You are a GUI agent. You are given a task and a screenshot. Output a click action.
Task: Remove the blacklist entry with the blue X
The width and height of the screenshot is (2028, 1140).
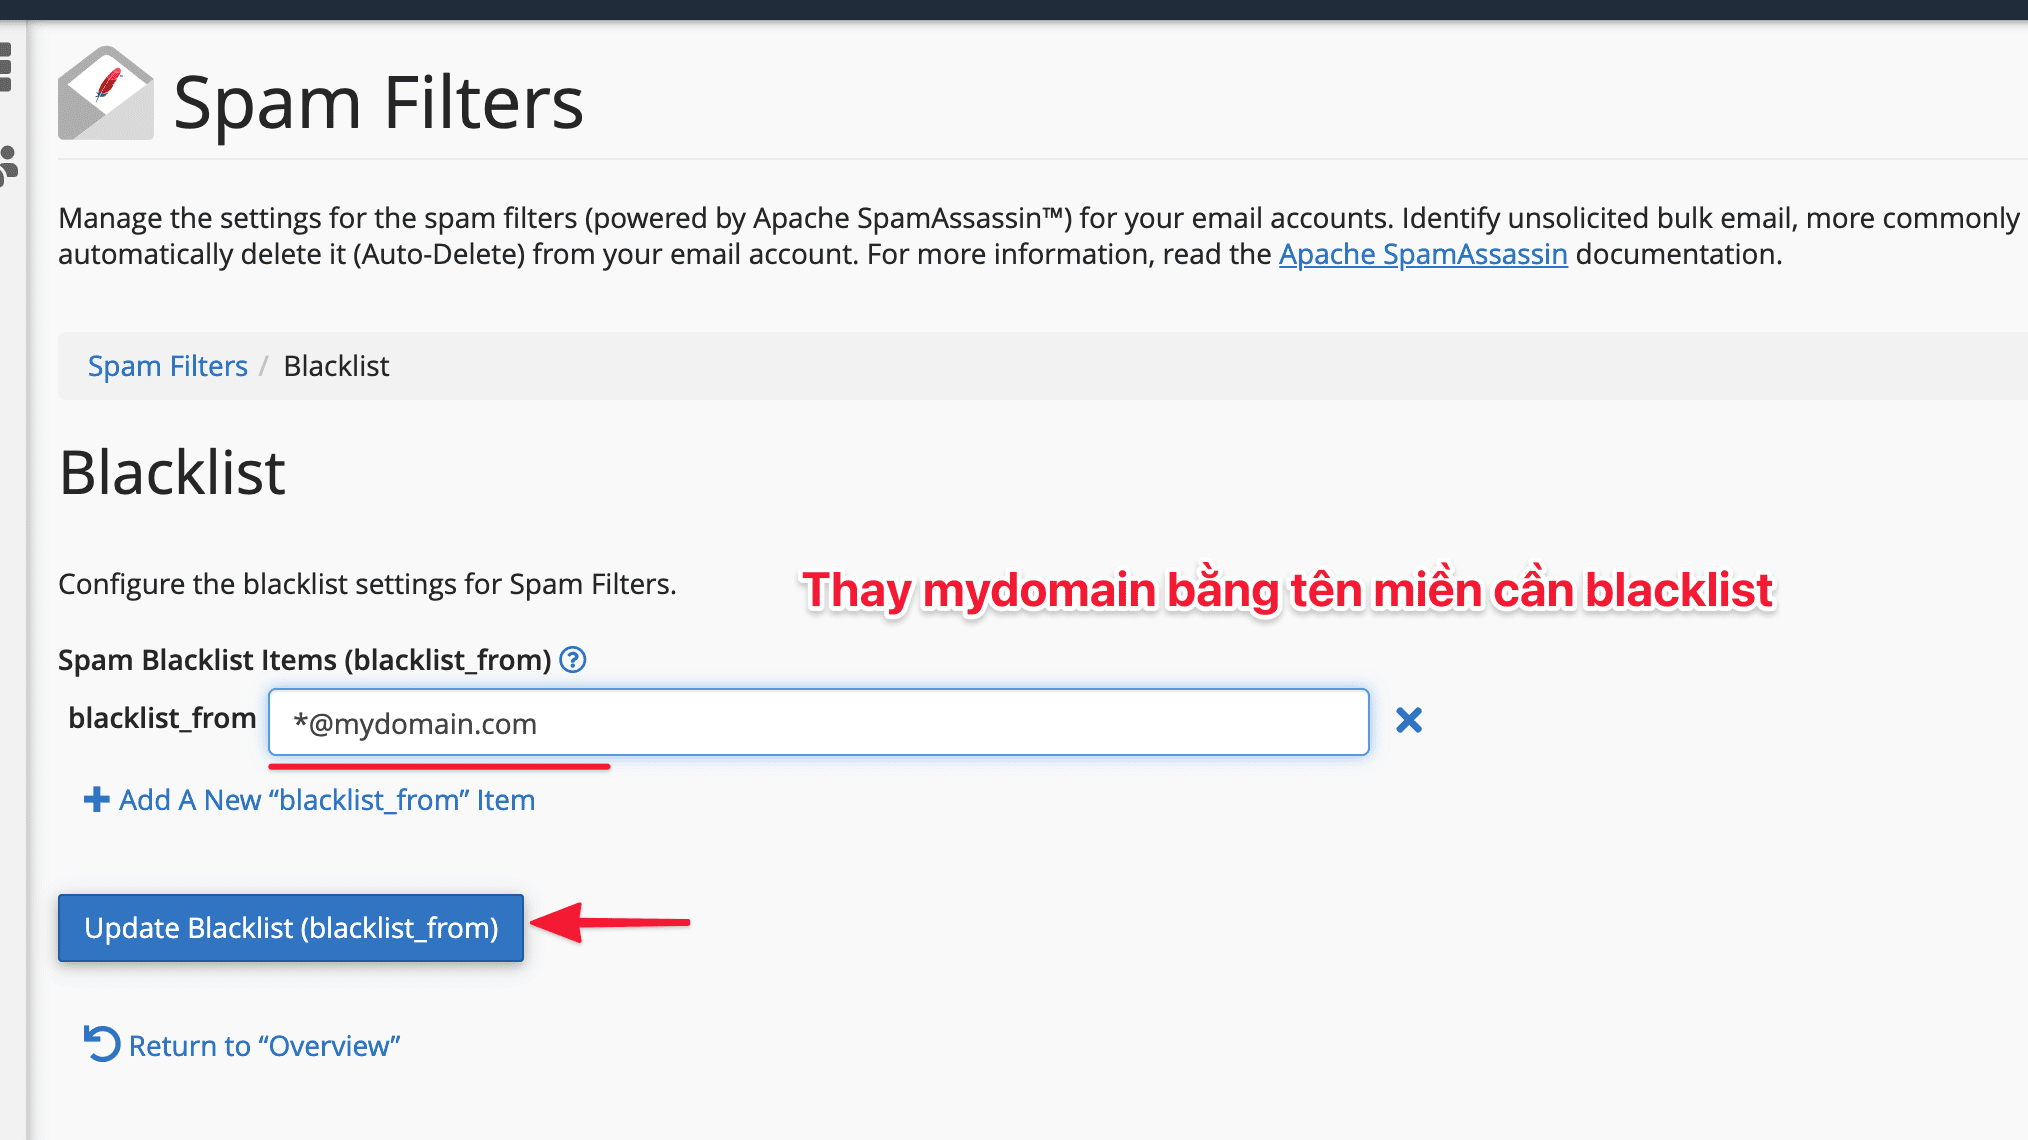pyautogui.click(x=1410, y=720)
